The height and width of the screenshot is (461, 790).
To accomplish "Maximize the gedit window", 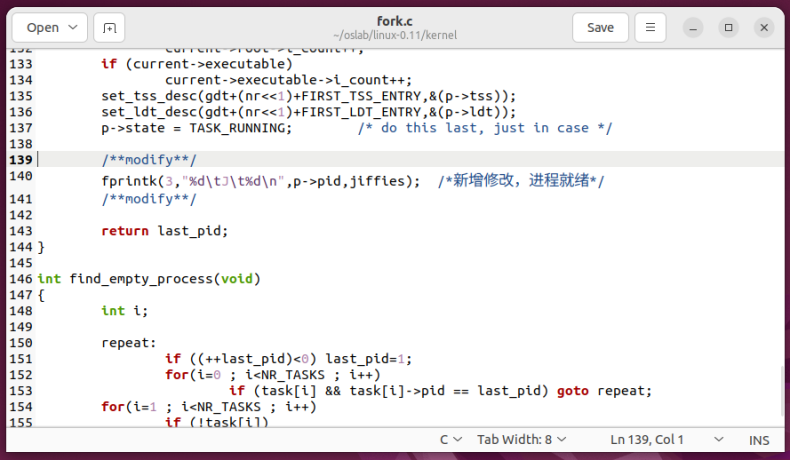I will [x=729, y=28].
